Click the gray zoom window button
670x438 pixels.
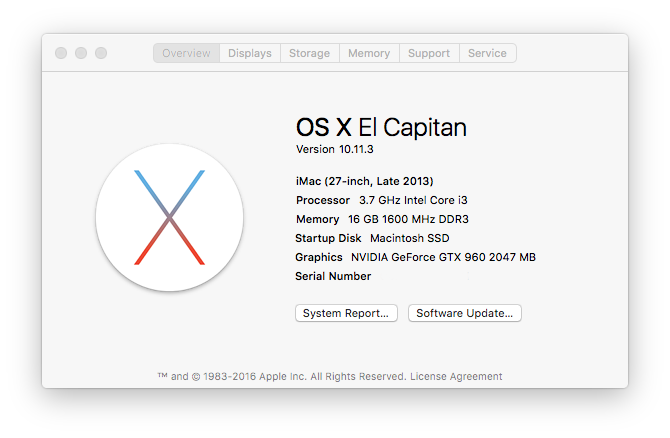[101, 53]
